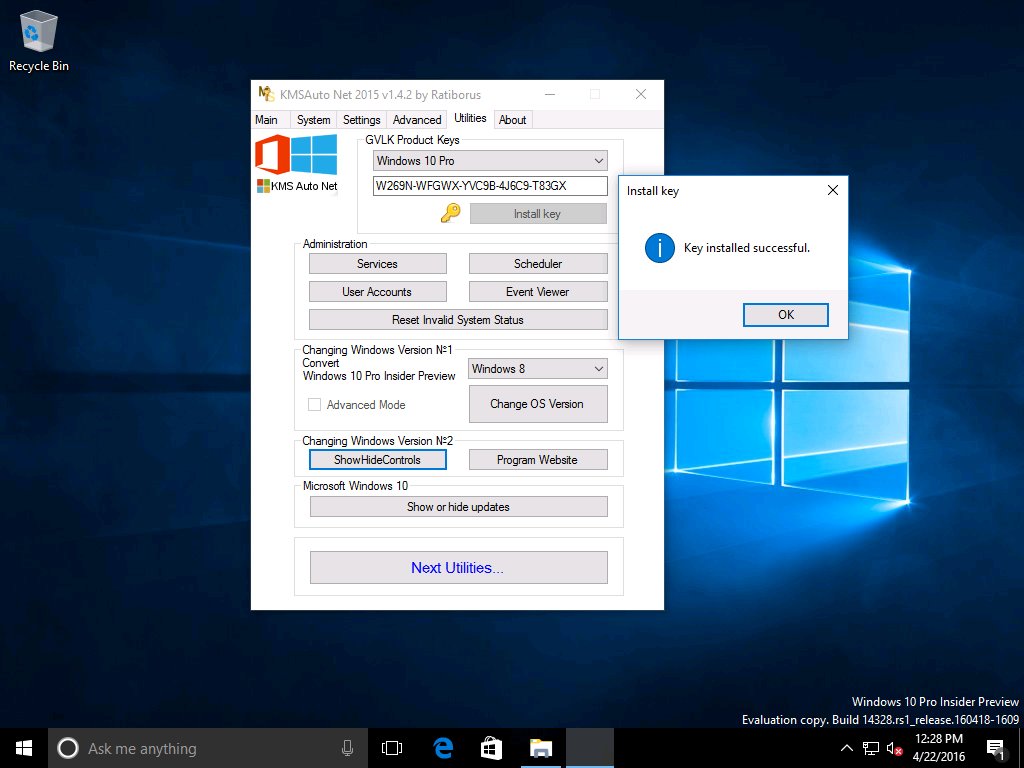Image resolution: width=1024 pixels, height=768 pixels.
Task: Click the blue information icon in dialog
Action: point(660,248)
